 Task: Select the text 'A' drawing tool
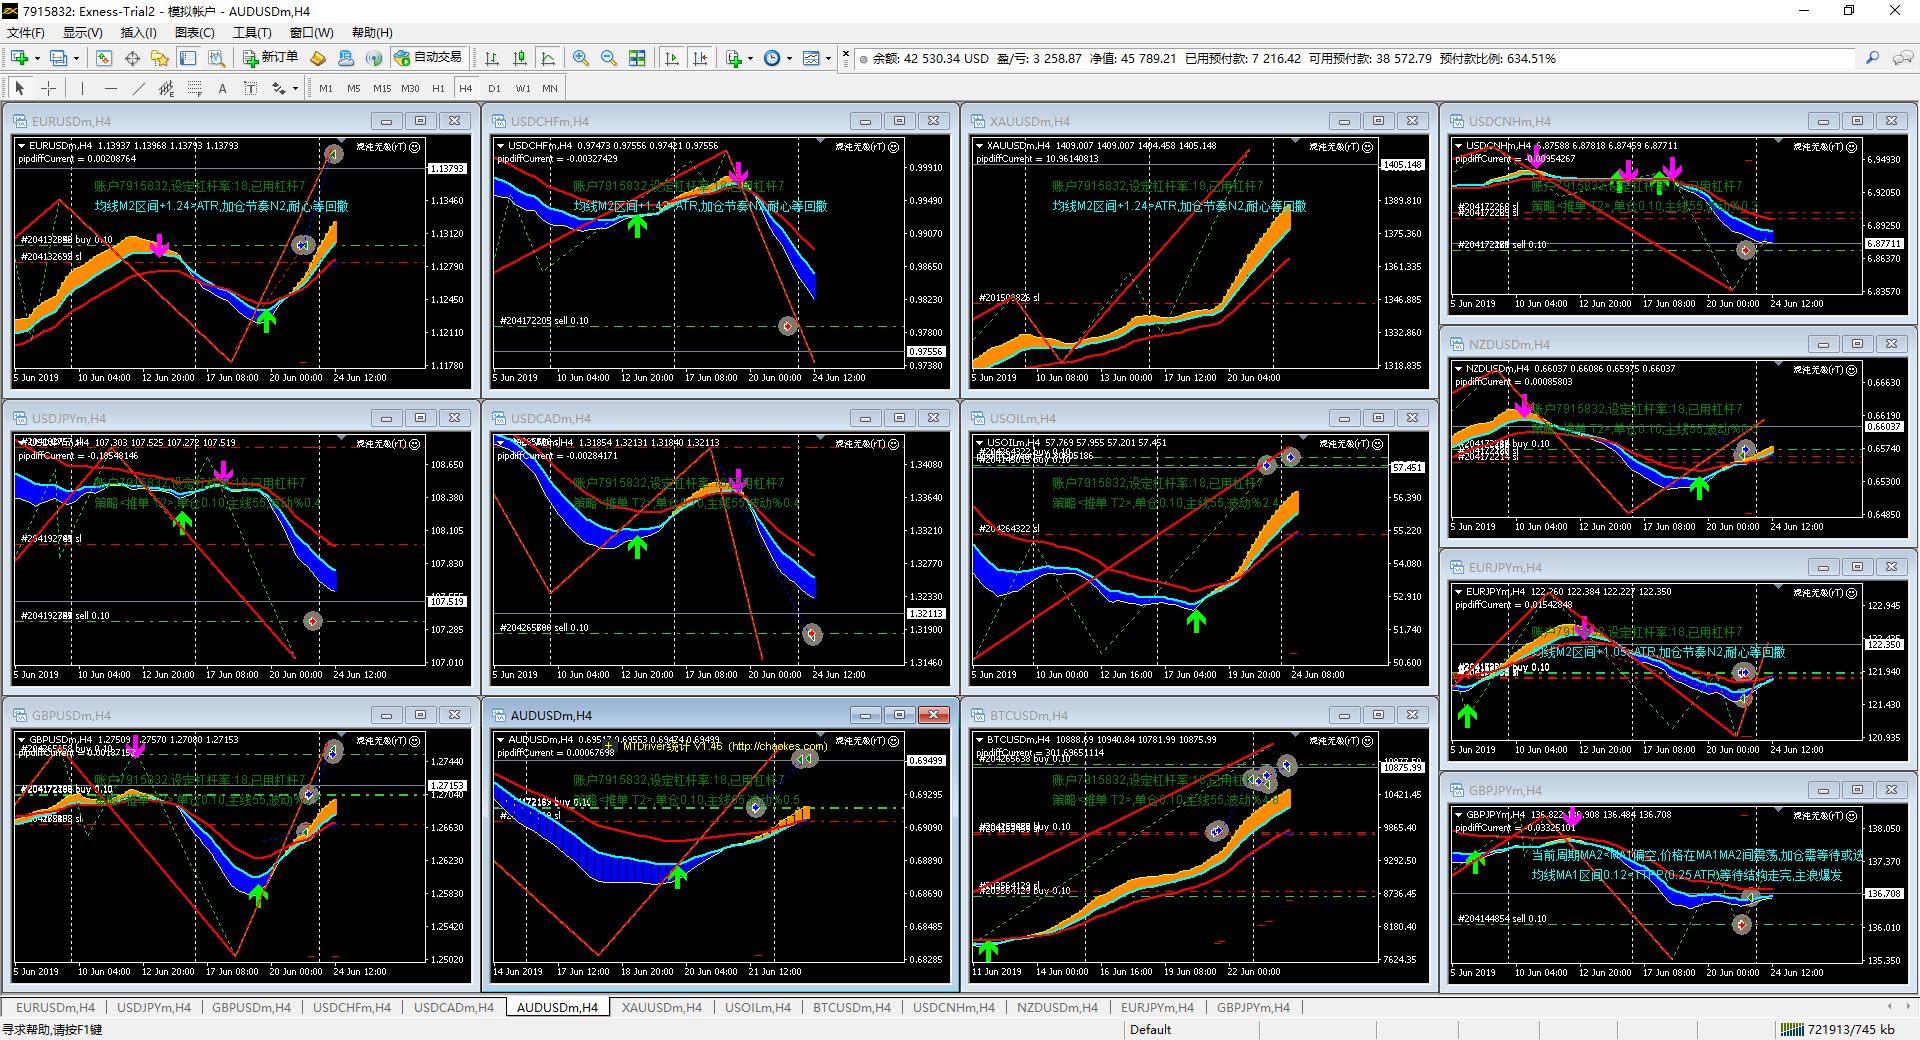pyautogui.click(x=222, y=88)
